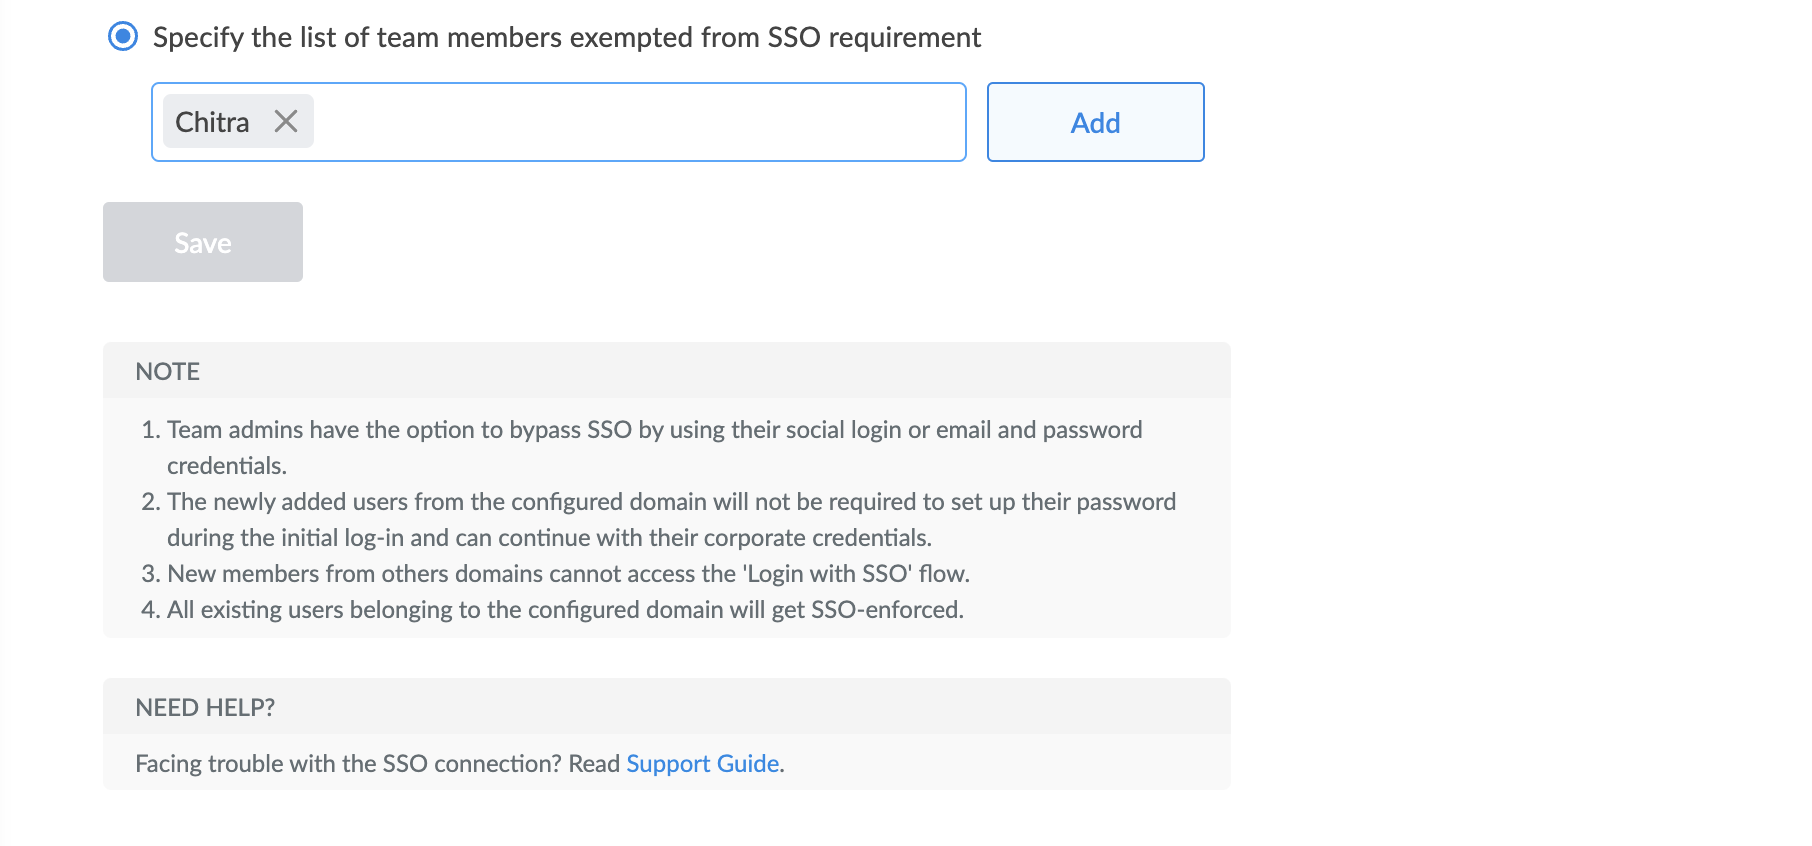Screen dimensions: 1812x846
Task: Click the 'Facing trouble with the SSO connection?' text
Action: coord(349,763)
